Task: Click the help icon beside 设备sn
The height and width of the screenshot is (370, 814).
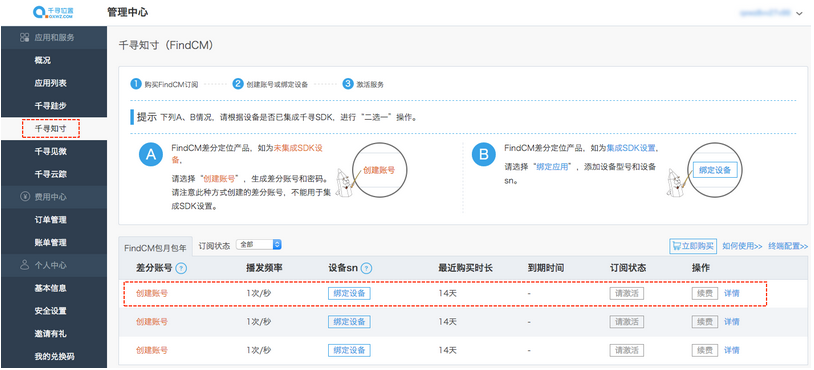Action: click(x=367, y=269)
